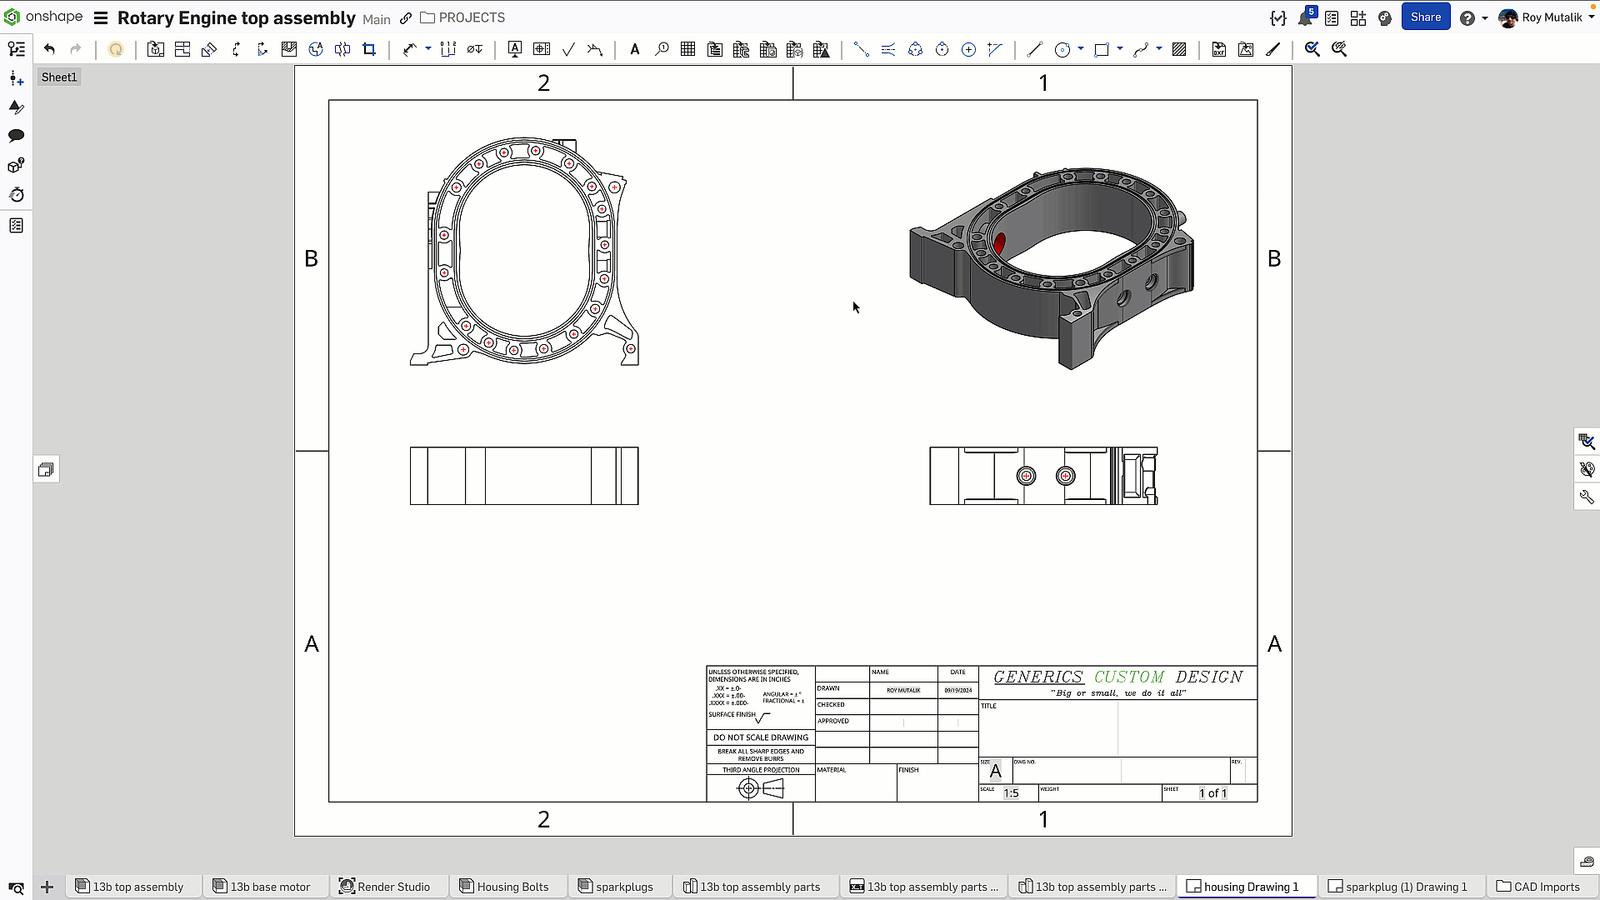1600x900 pixels.
Task: Click the plus button to add tab
Action: tap(47, 887)
